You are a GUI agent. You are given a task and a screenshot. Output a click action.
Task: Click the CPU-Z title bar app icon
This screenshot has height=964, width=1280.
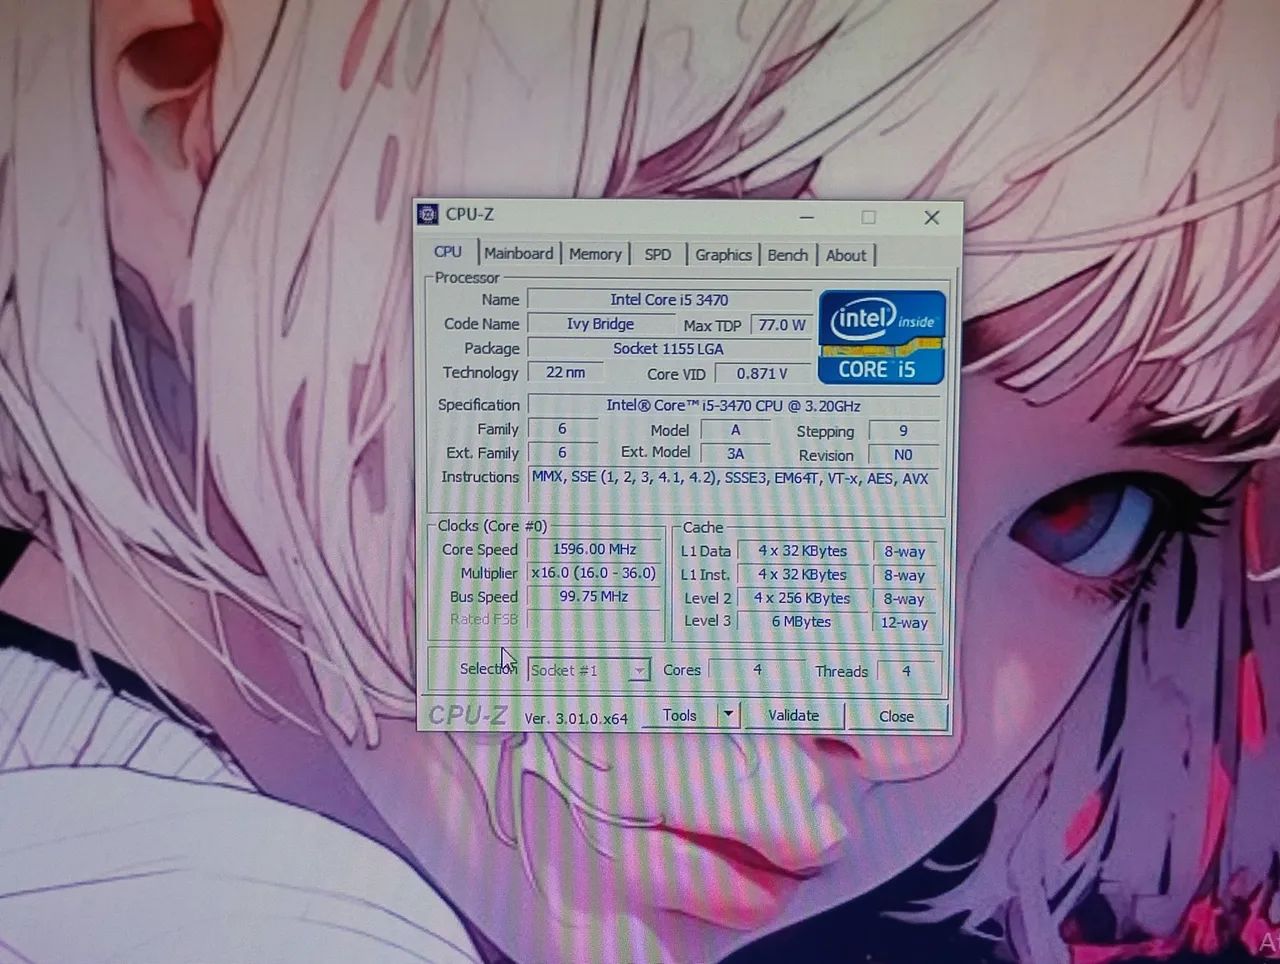[429, 214]
